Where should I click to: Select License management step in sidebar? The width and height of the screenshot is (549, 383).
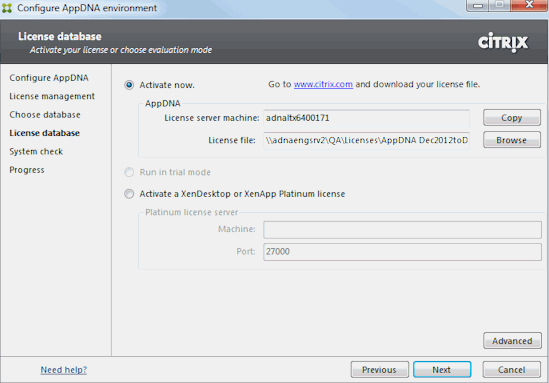pyautogui.click(x=52, y=96)
